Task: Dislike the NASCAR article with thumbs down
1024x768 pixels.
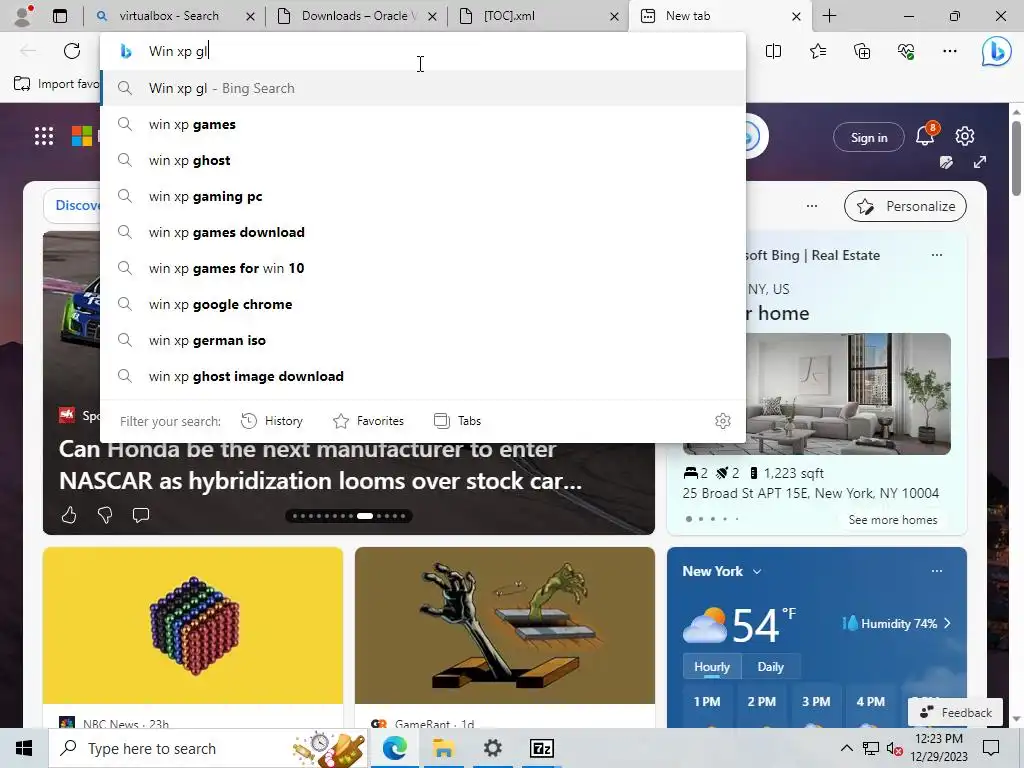Action: pyautogui.click(x=105, y=515)
